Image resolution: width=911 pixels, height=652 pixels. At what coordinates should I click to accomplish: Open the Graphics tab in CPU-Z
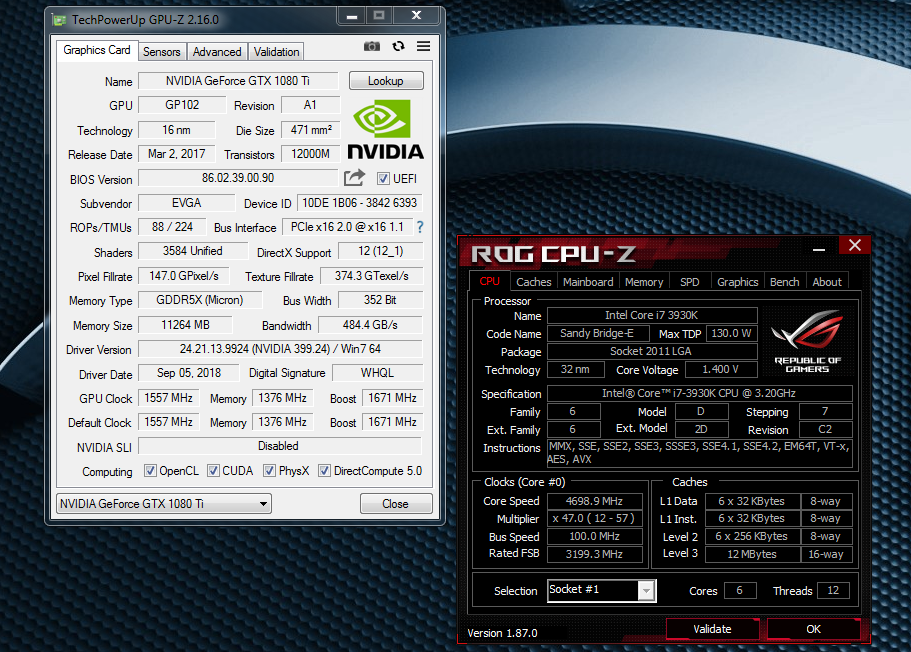[737, 282]
